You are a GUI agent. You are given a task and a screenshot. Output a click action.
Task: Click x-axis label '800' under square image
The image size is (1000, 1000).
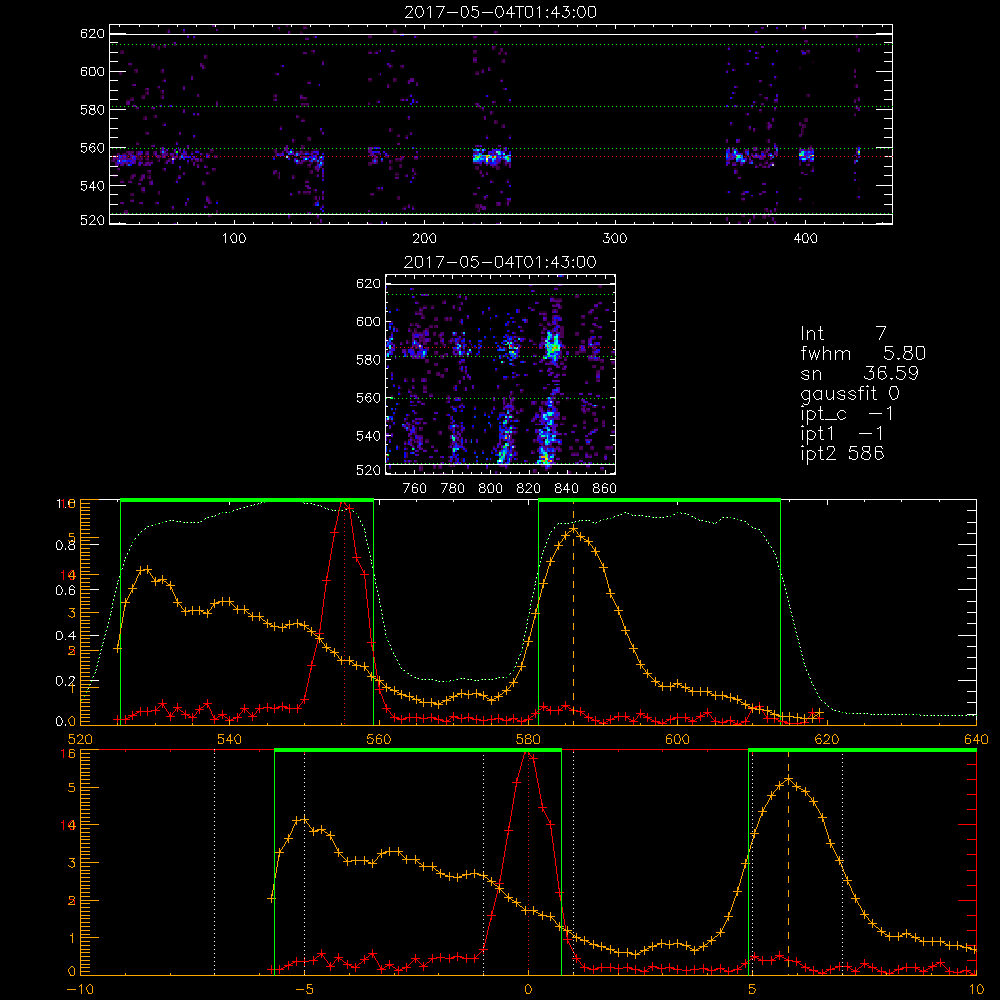[490, 489]
